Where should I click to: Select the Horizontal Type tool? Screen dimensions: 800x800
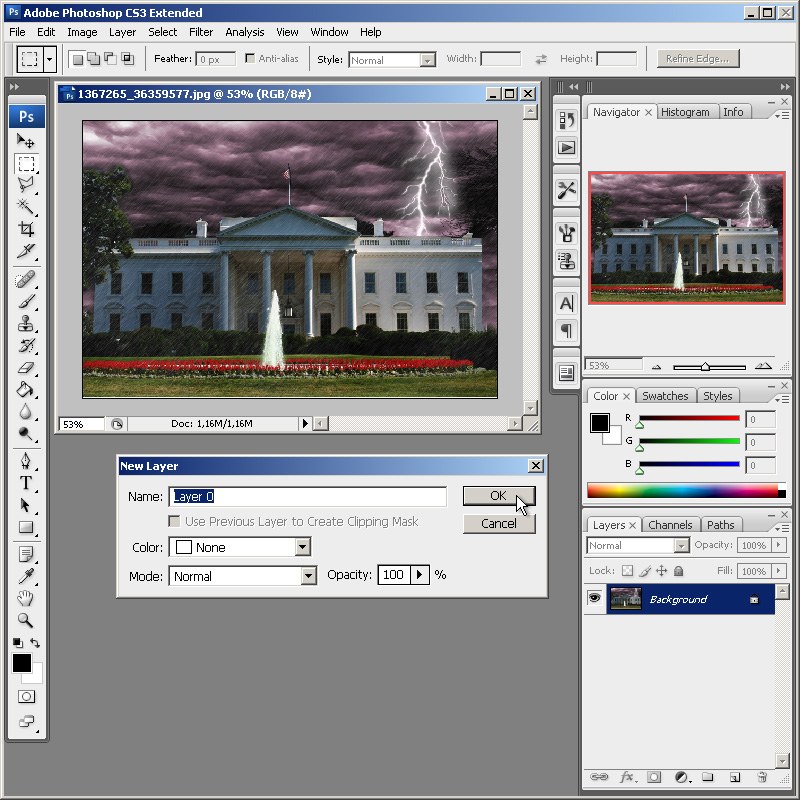pyautogui.click(x=26, y=483)
